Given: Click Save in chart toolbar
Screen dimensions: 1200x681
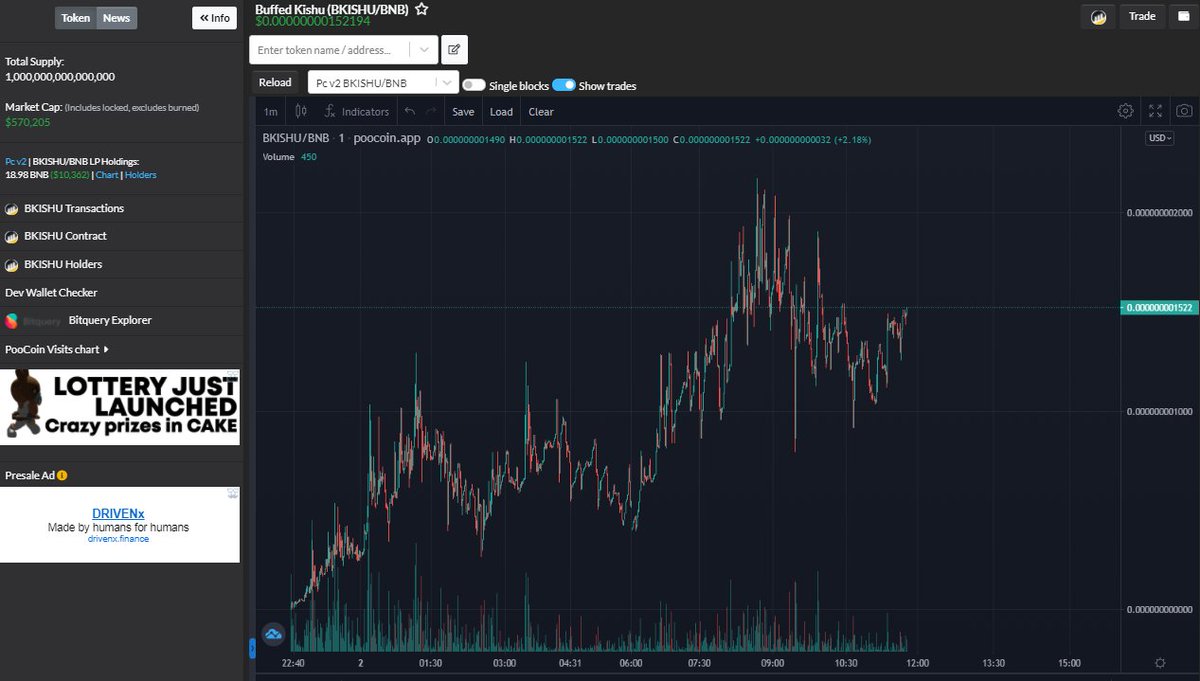Looking at the screenshot, I should tap(463, 112).
